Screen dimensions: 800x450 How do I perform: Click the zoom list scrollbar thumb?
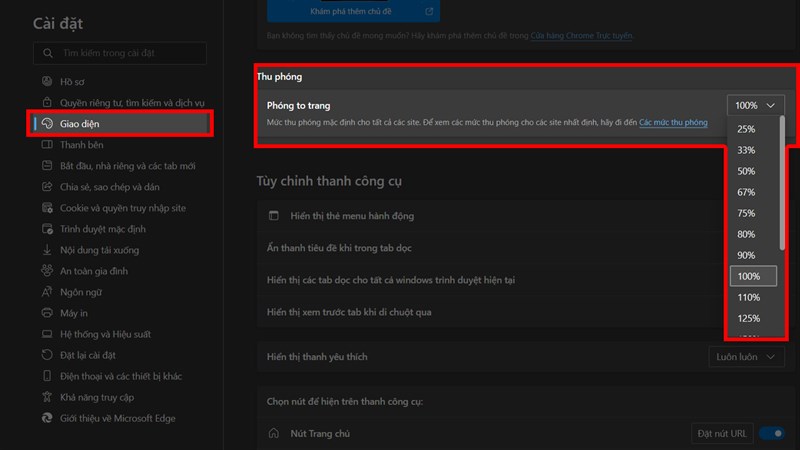click(x=782, y=183)
